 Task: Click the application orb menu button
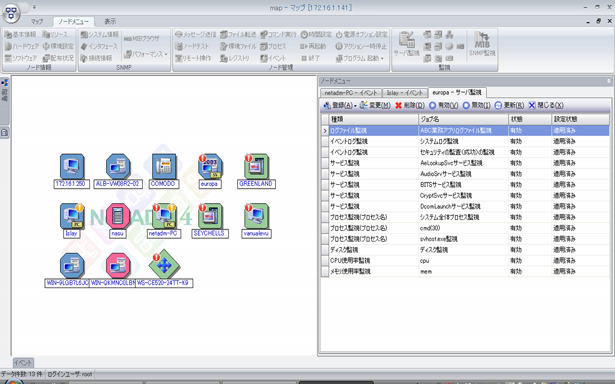click(x=11, y=13)
